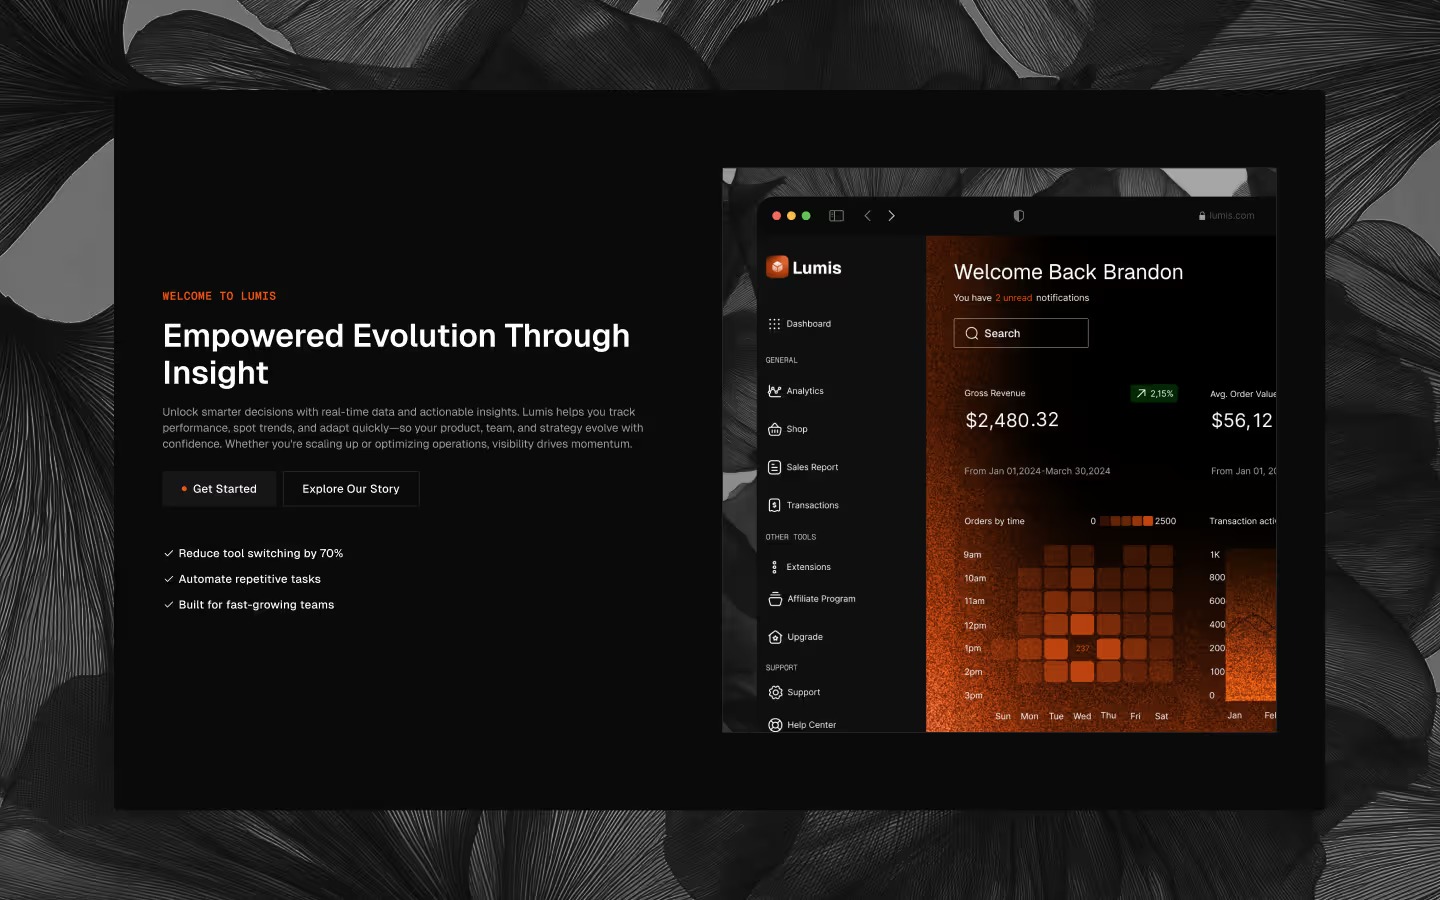Viewport: 1440px width, 900px height.
Task: Select the Analytics chart icon
Action: pos(774,391)
